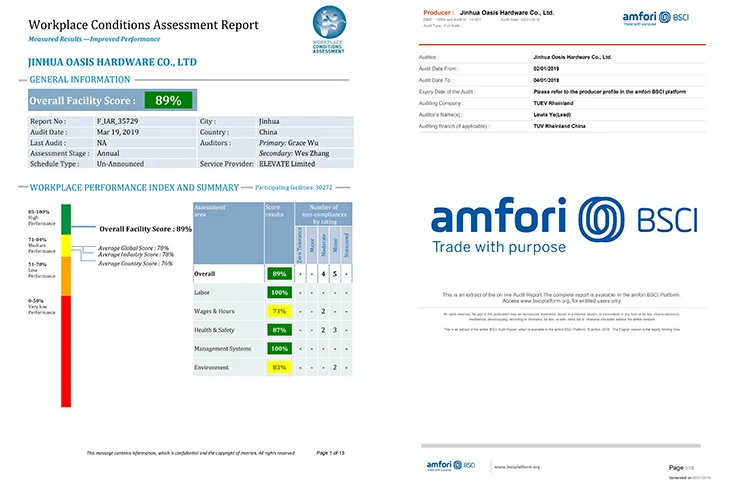Screen dimensions: 750x485
Task: Click the Health & Safety Minor count '3'
Action: click(x=335, y=330)
